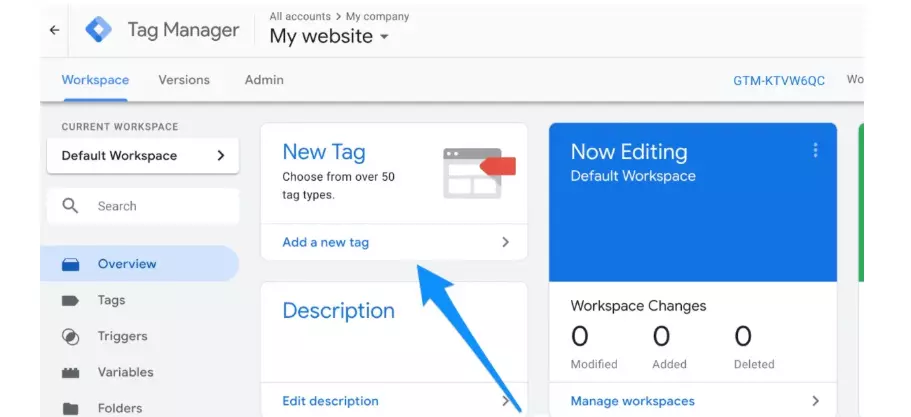Click the Variables brick icon

tap(70, 373)
